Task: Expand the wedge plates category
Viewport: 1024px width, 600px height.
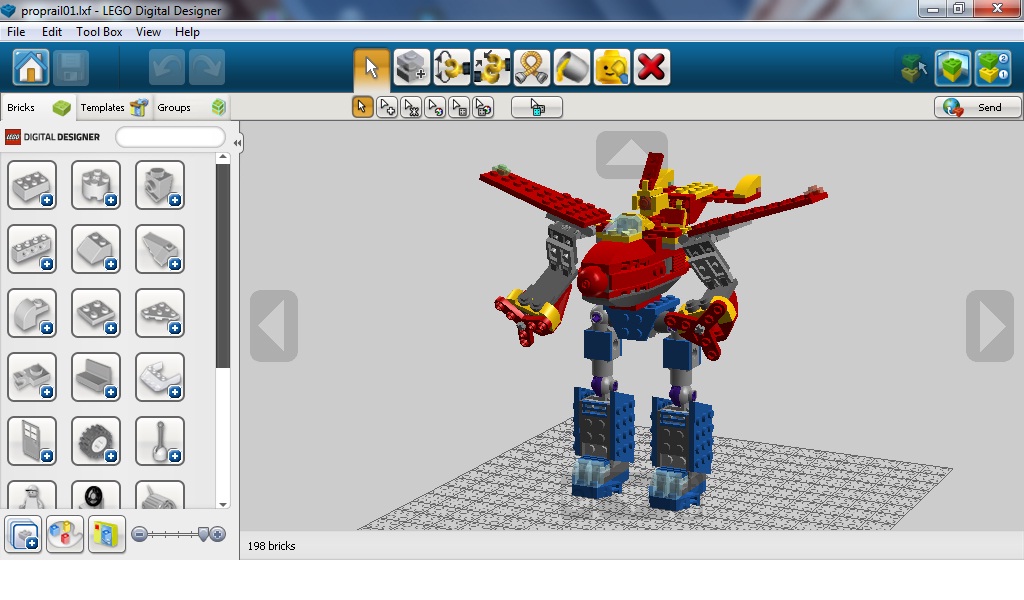Action: click(160, 313)
